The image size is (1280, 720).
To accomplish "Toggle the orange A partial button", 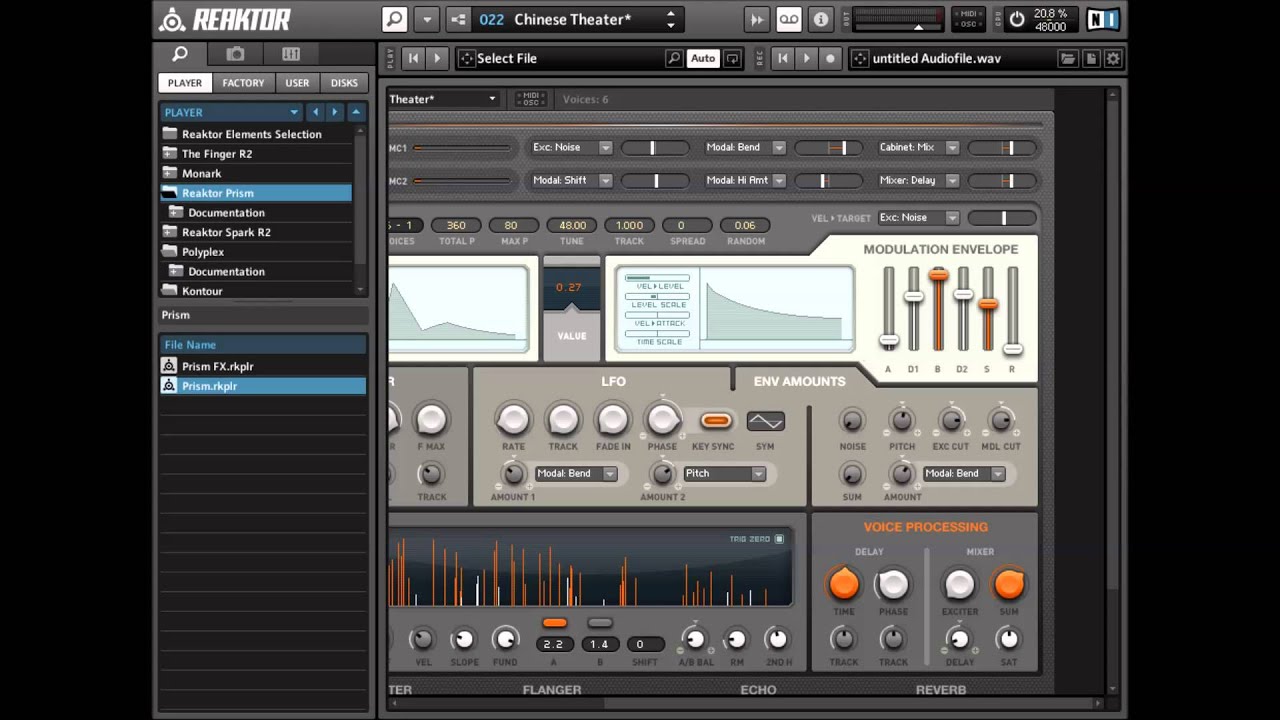I will [554, 623].
